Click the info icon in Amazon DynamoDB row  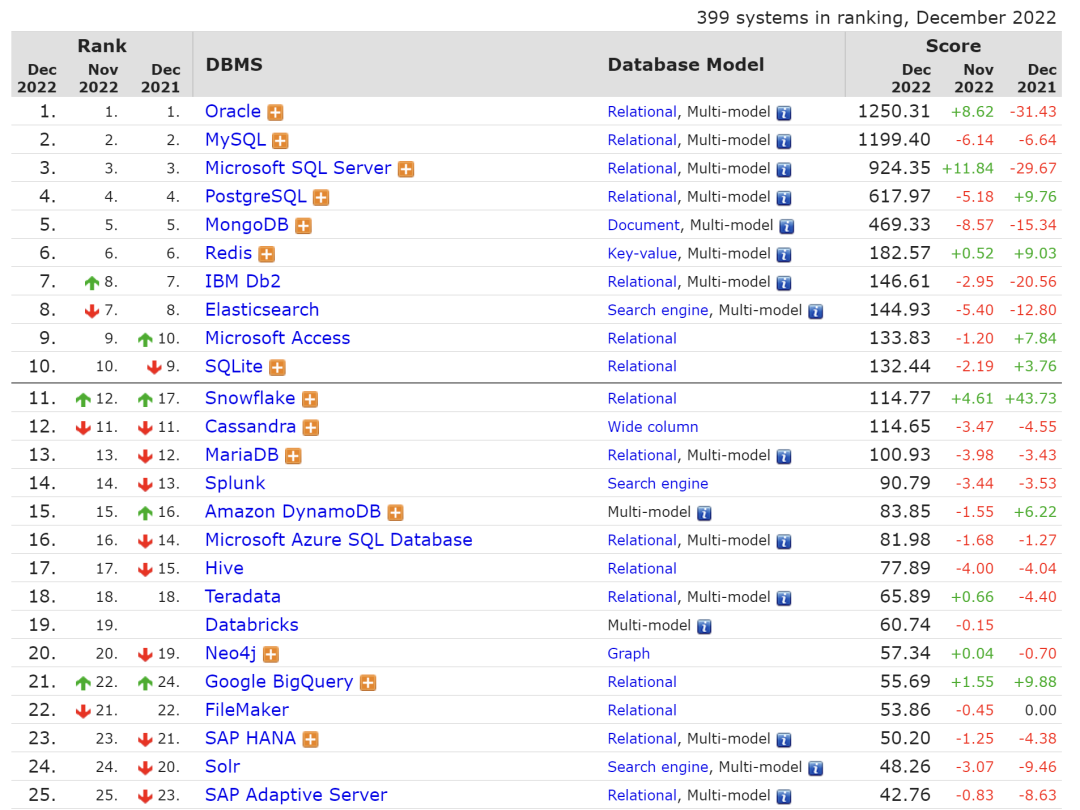tap(704, 513)
